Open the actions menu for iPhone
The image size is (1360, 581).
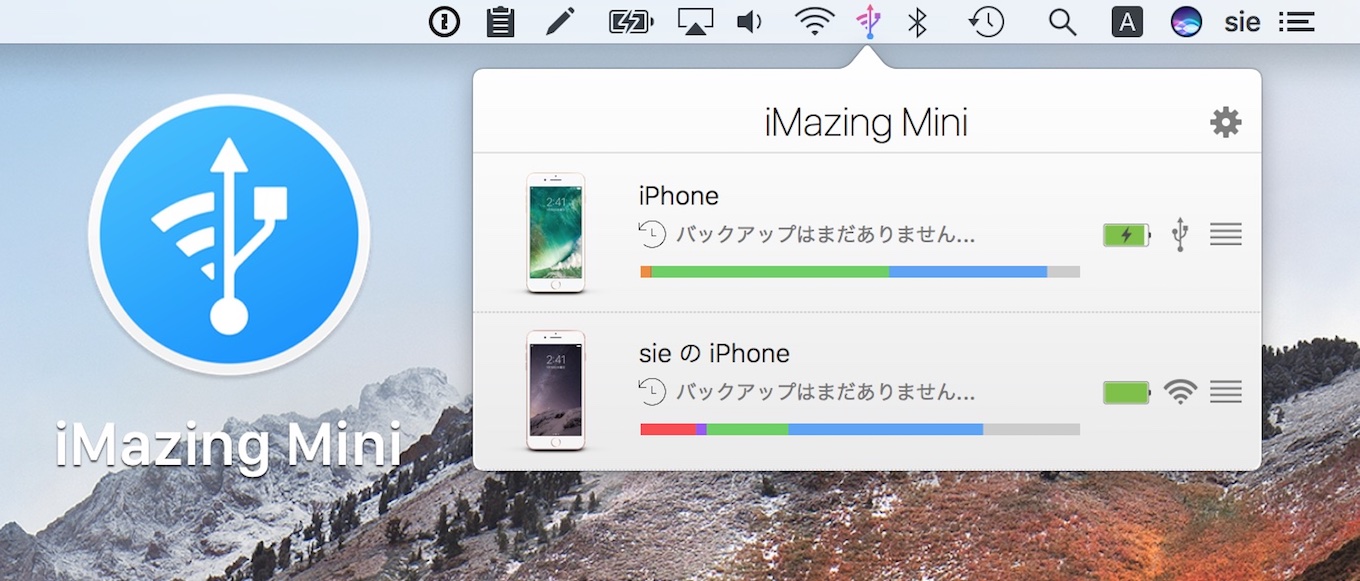(x=1226, y=234)
